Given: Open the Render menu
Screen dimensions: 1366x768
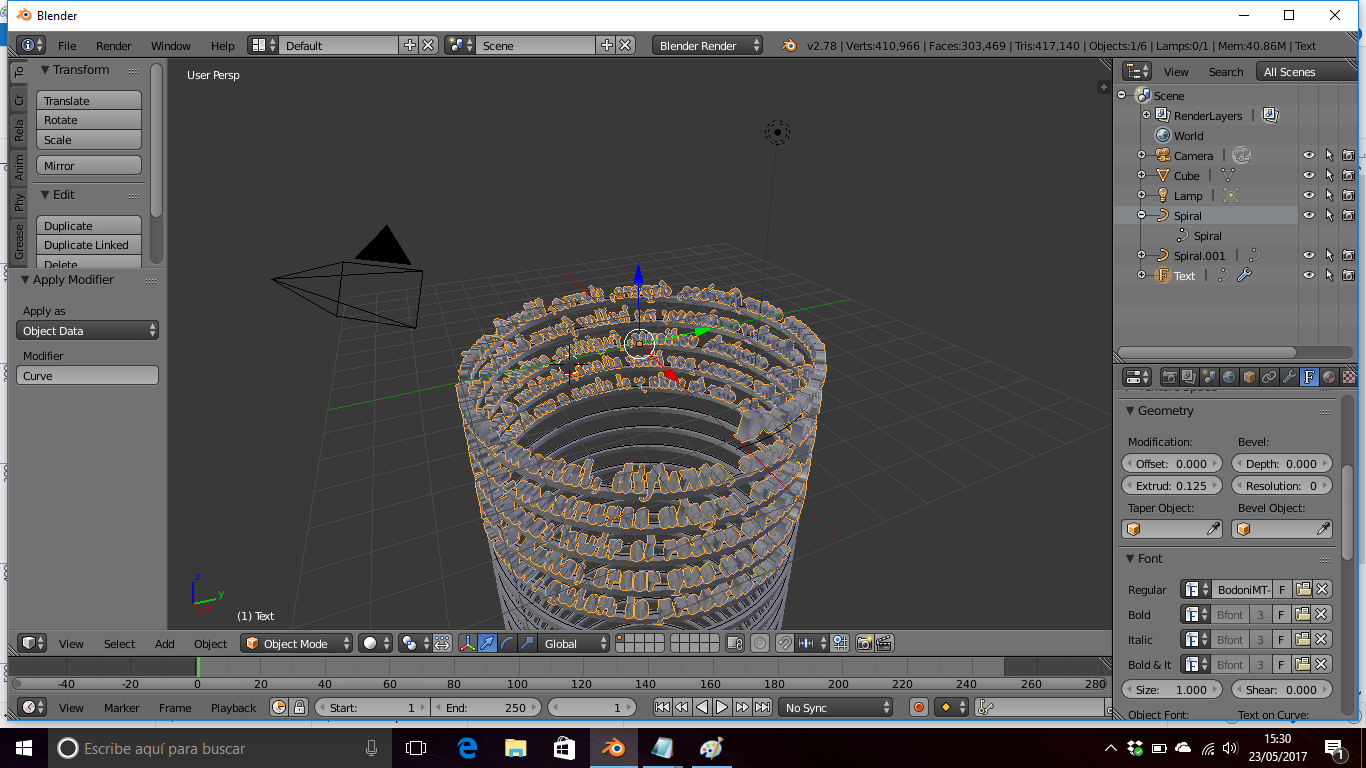Looking at the screenshot, I should pyautogui.click(x=114, y=46).
